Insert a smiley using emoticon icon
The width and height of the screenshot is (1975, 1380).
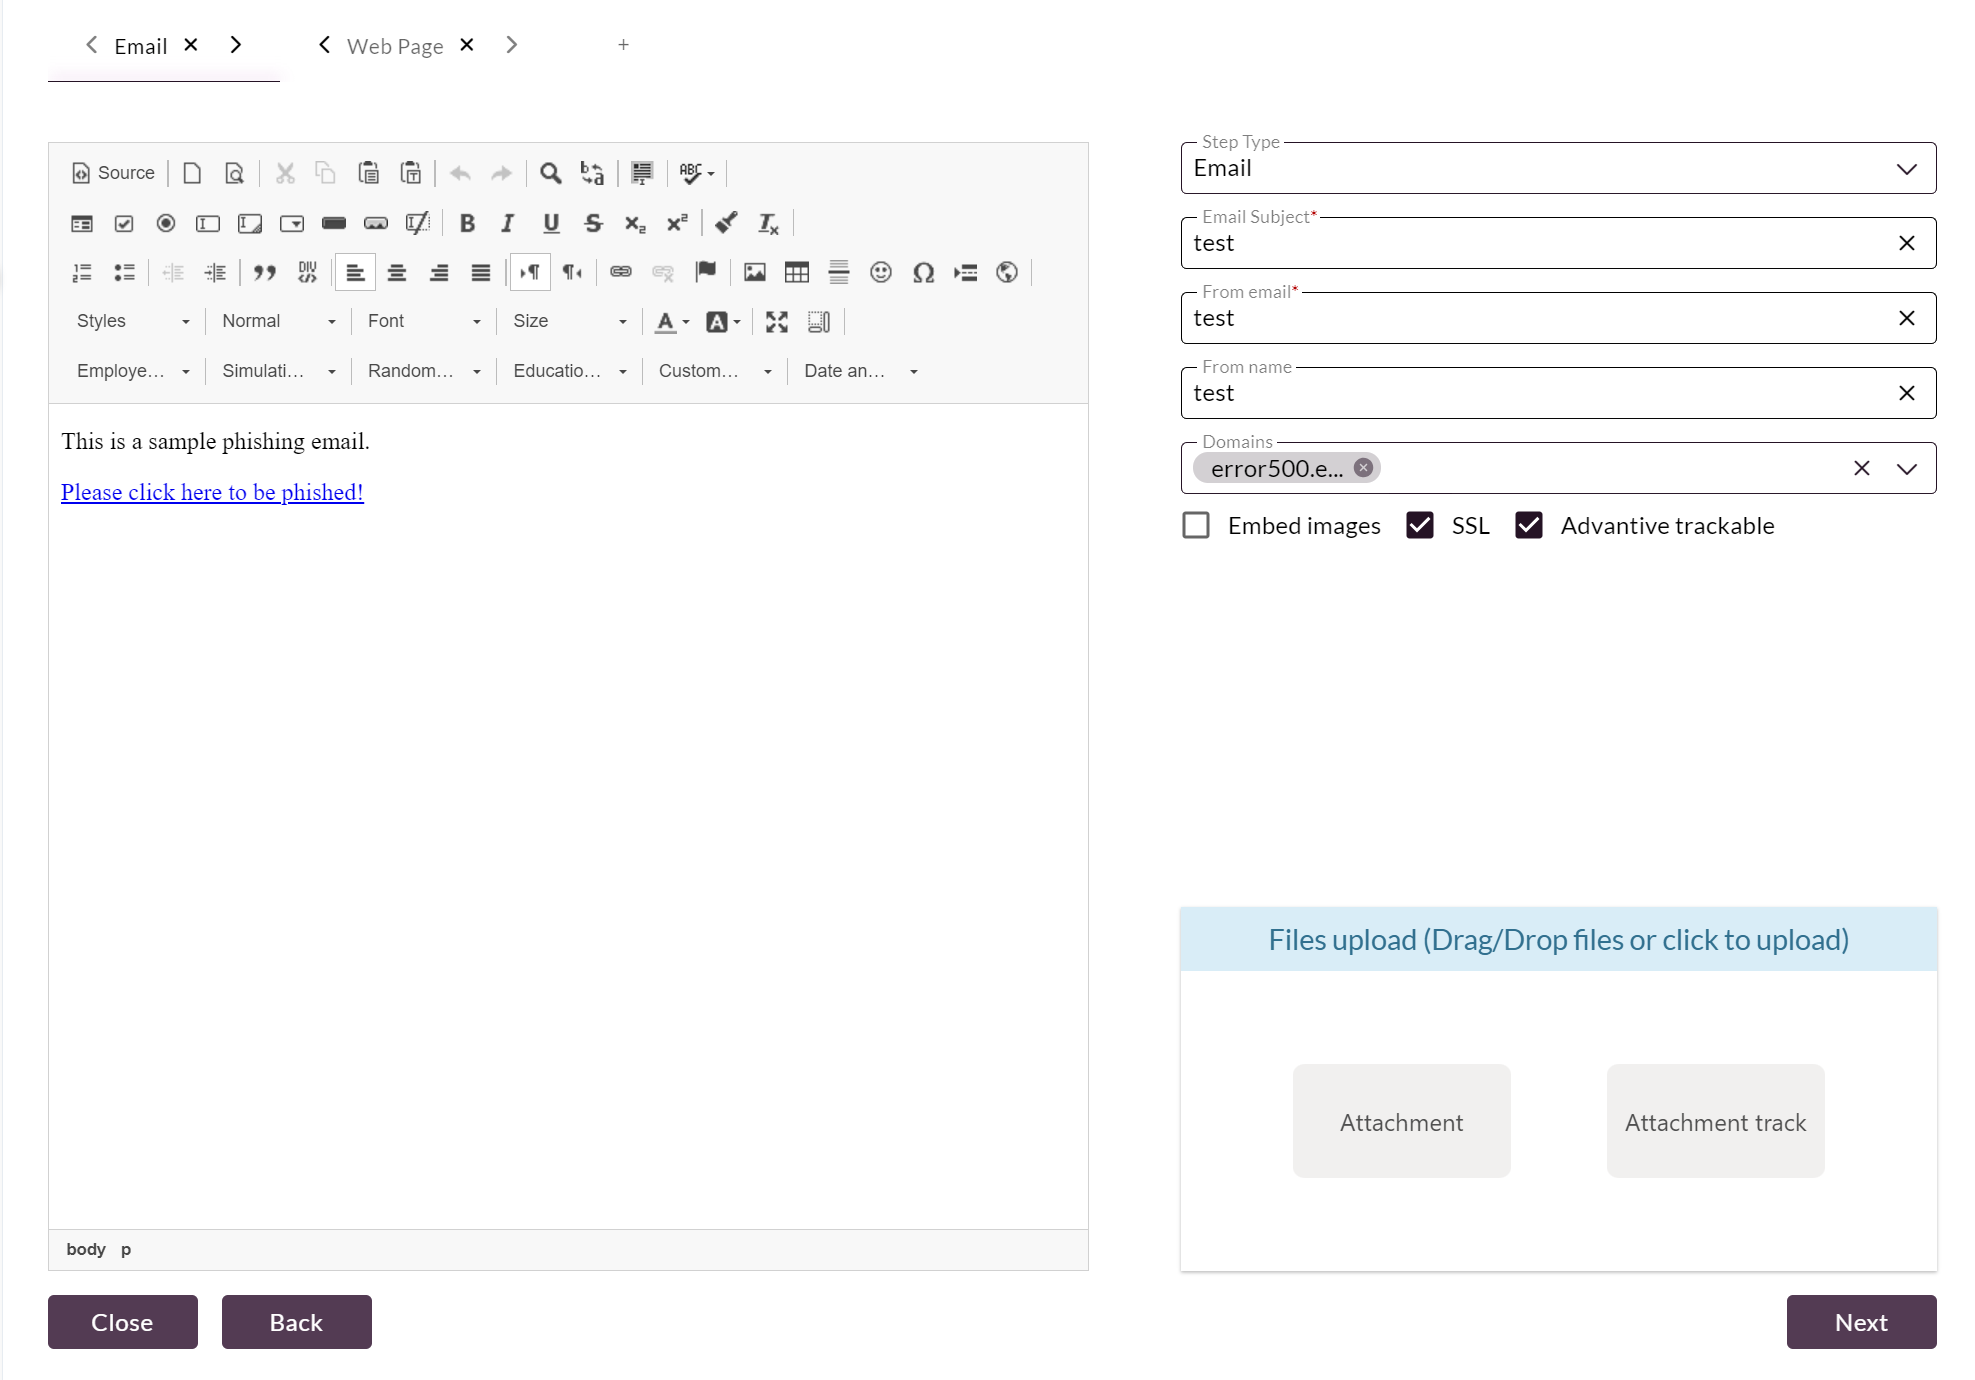(880, 272)
